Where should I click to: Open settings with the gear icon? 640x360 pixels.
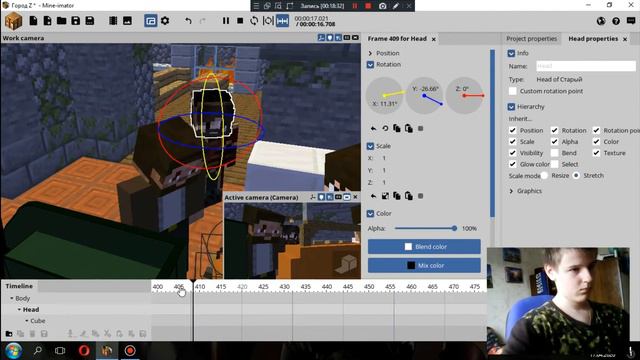click(x=165, y=20)
